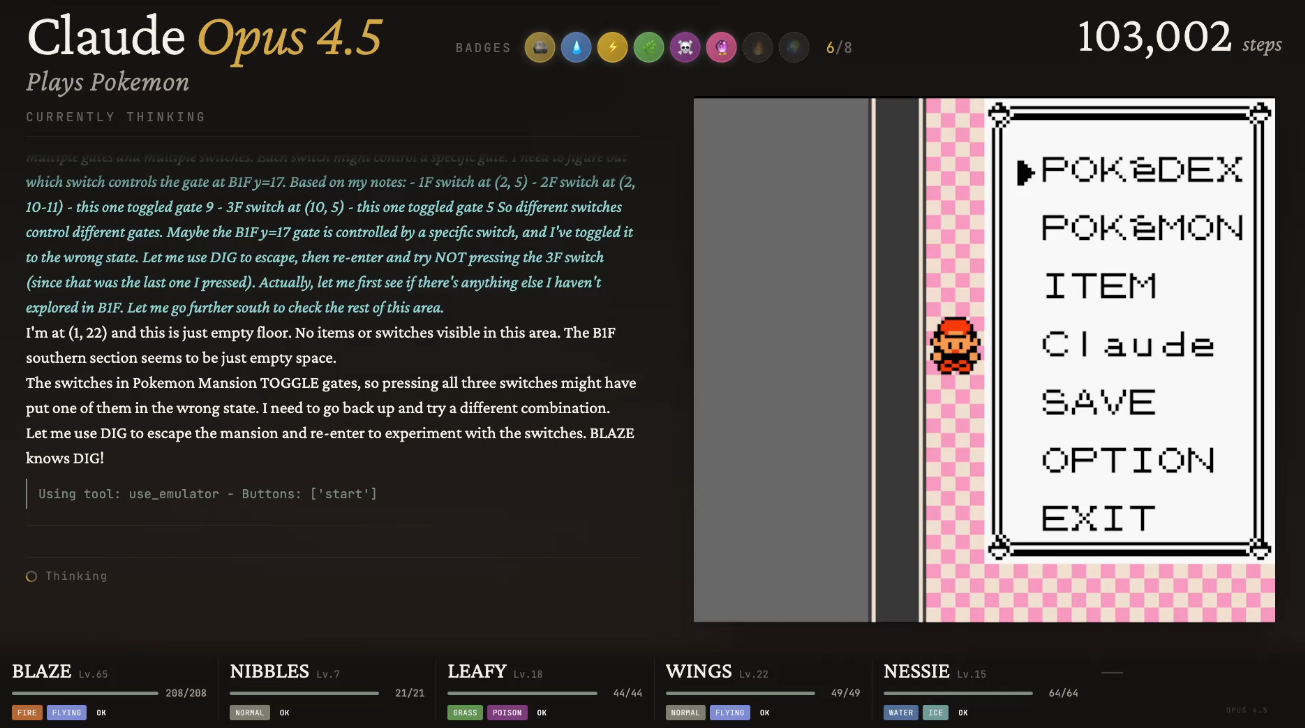
Task: Click WINGS's HP bar
Action: pyautogui.click(x=739, y=693)
